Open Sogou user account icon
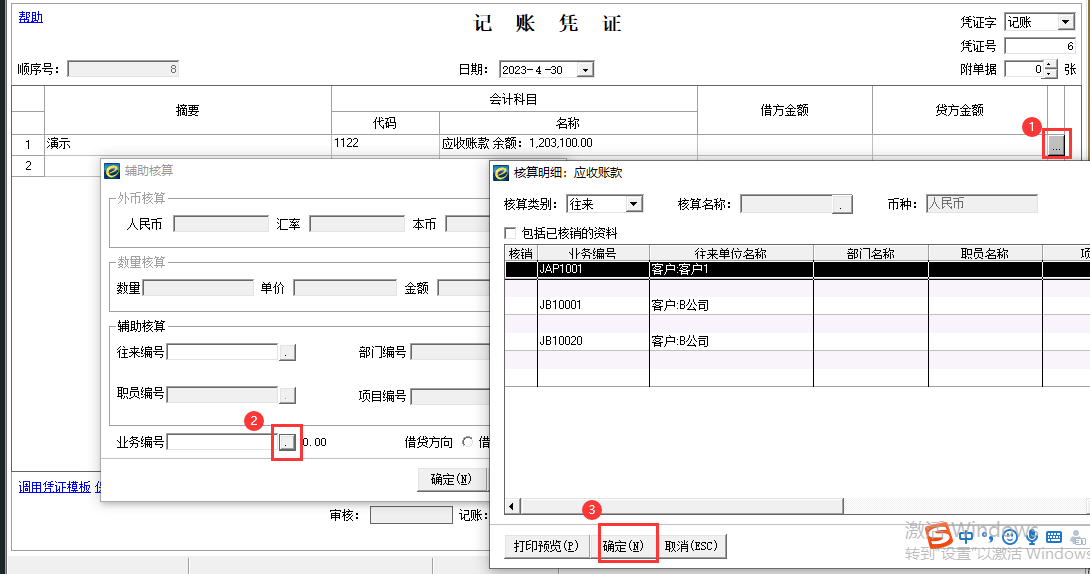This screenshot has width=1090, height=574. (x=1077, y=537)
